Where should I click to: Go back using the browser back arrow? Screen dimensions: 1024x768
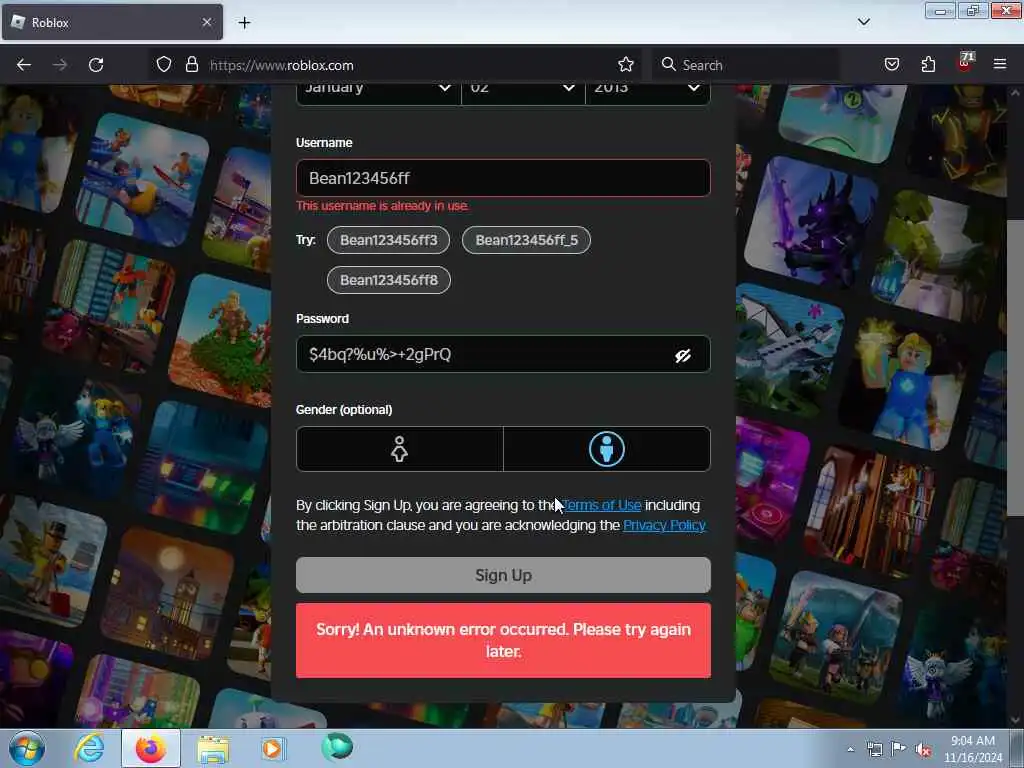pos(24,65)
